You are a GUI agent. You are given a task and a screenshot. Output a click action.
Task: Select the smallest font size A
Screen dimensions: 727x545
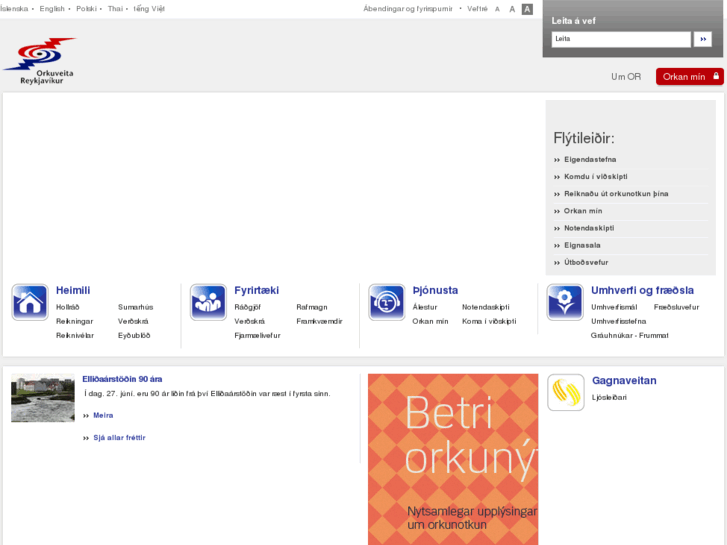[497, 9]
